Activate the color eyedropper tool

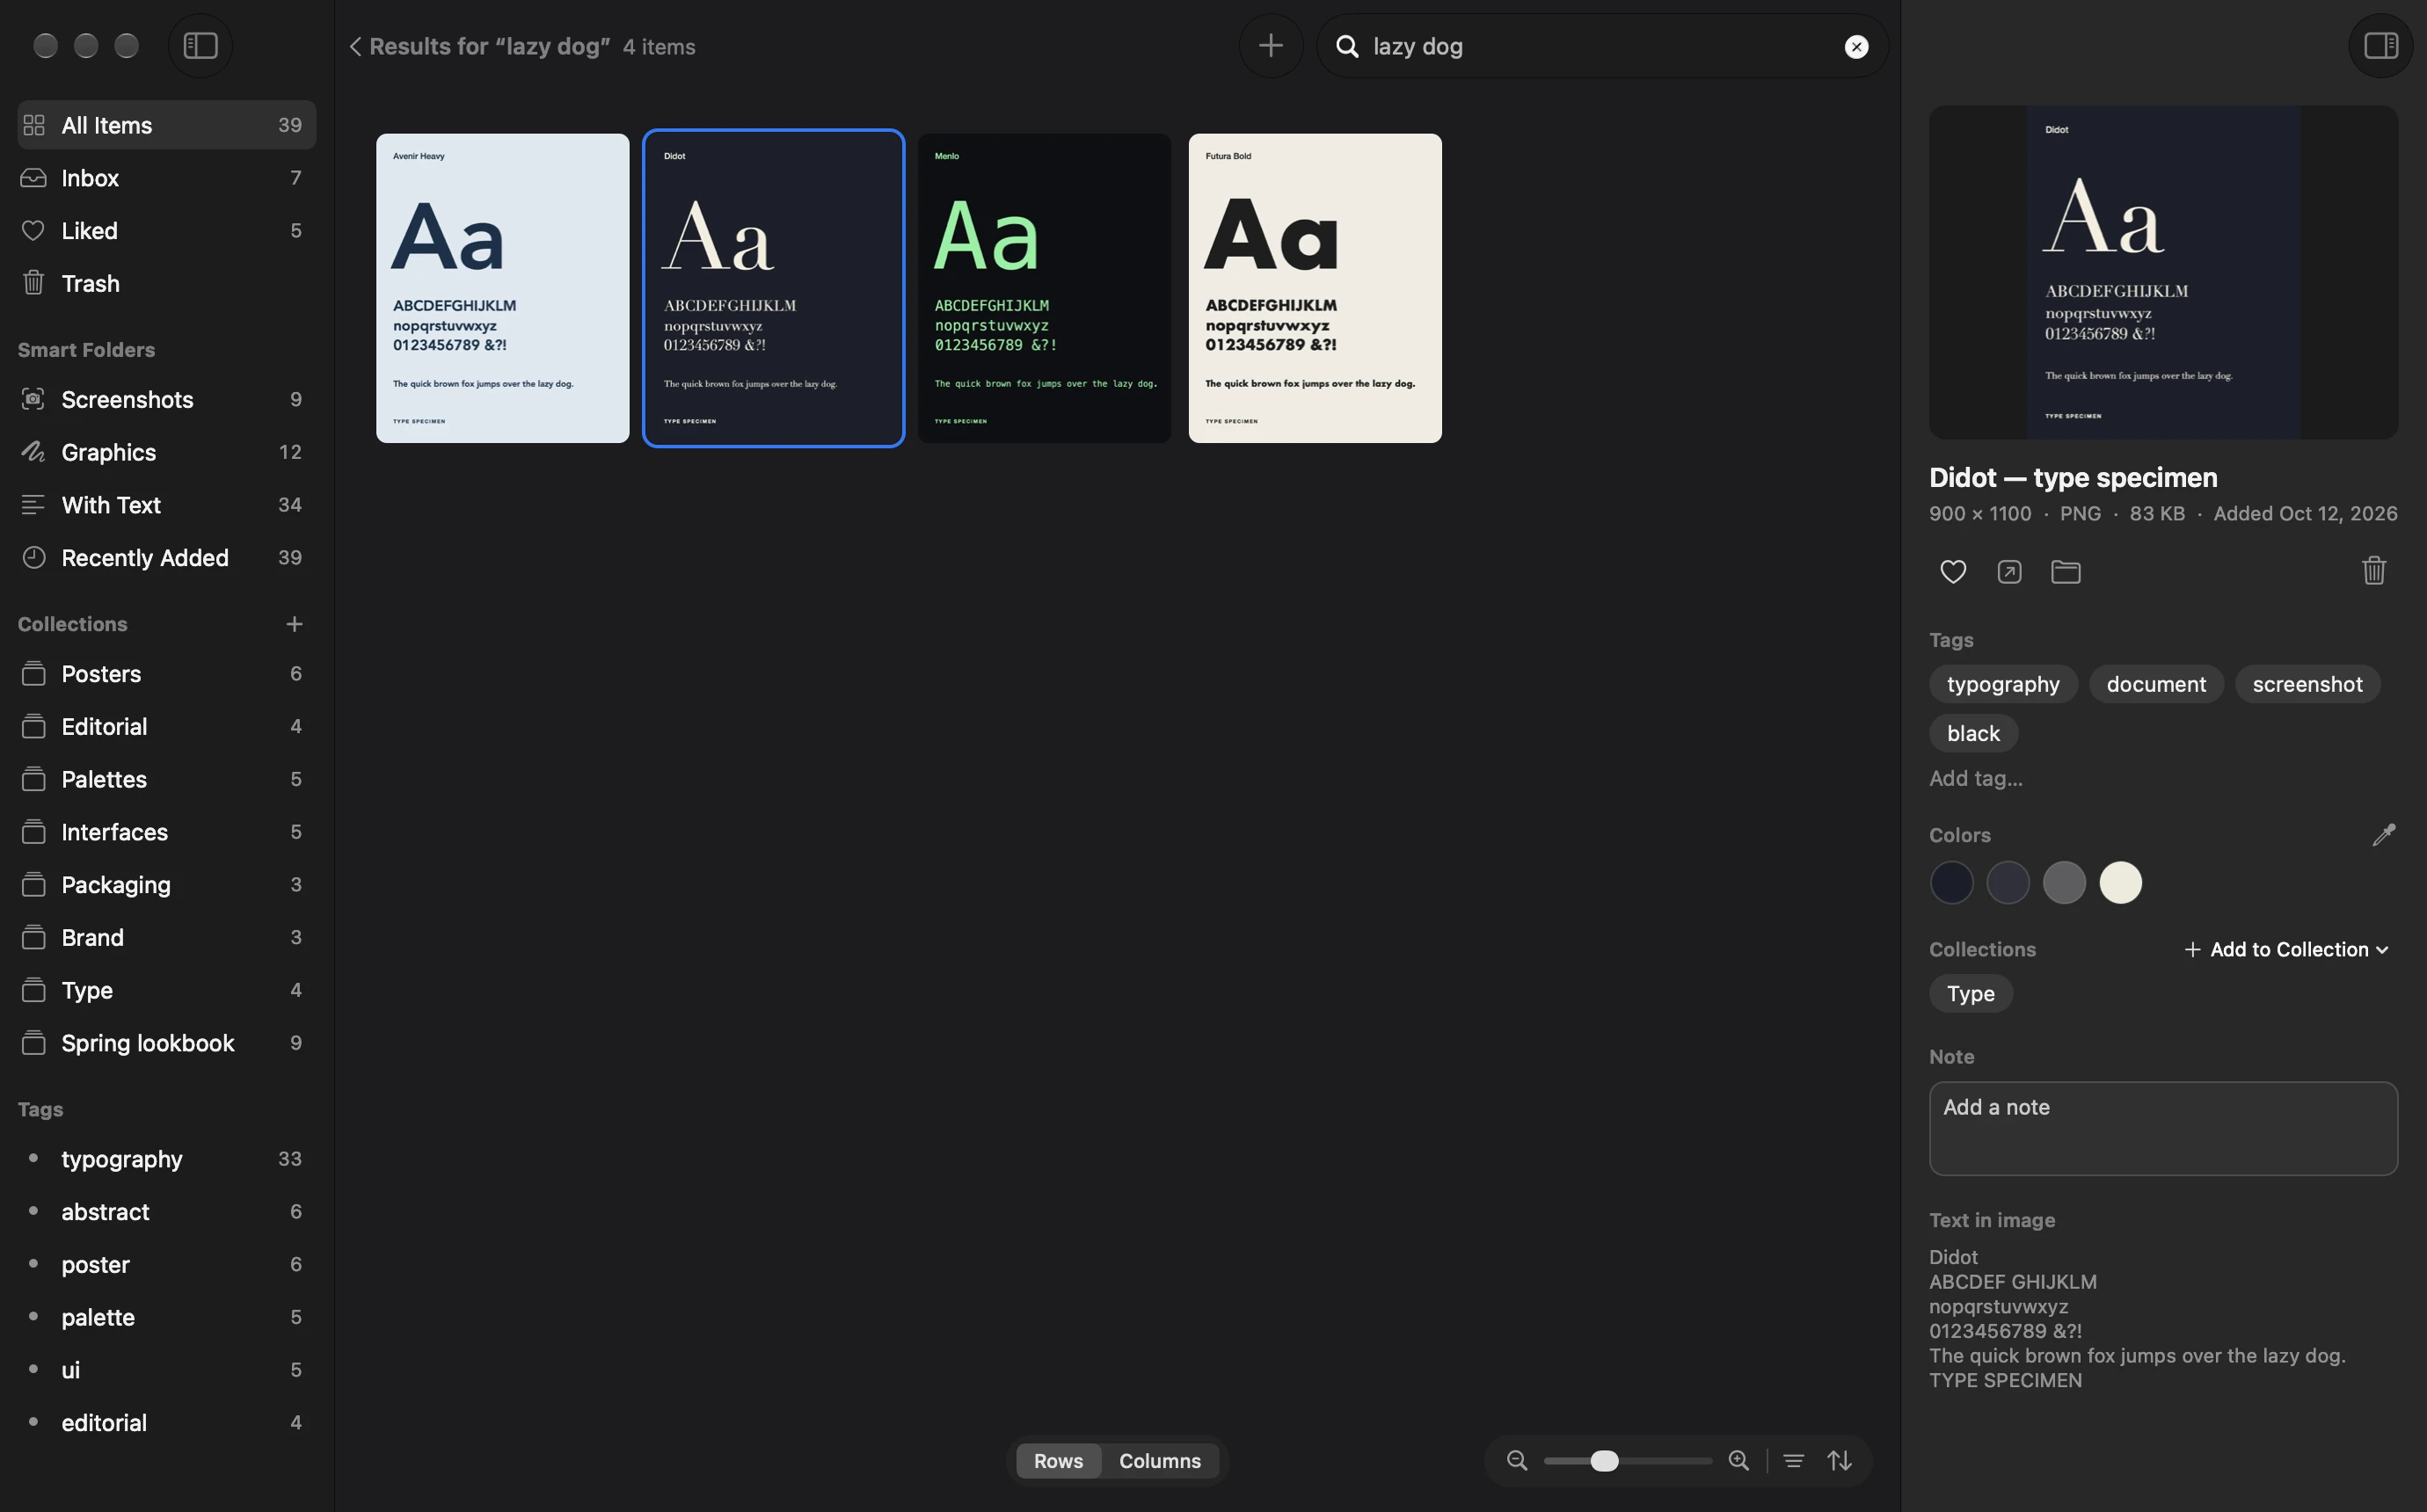(x=2384, y=835)
